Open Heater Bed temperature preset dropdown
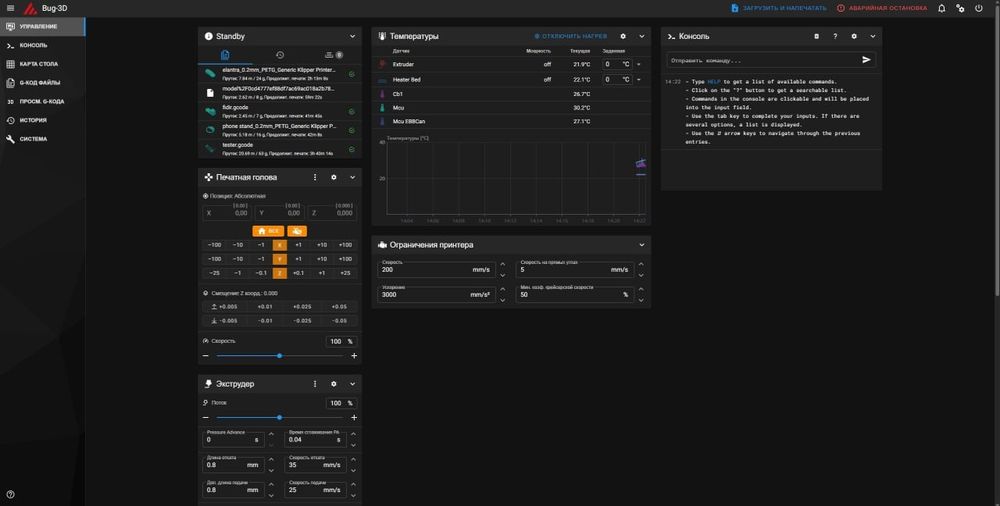The height and width of the screenshot is (506, 1000). pyautogui.click(x=639, y=80)
